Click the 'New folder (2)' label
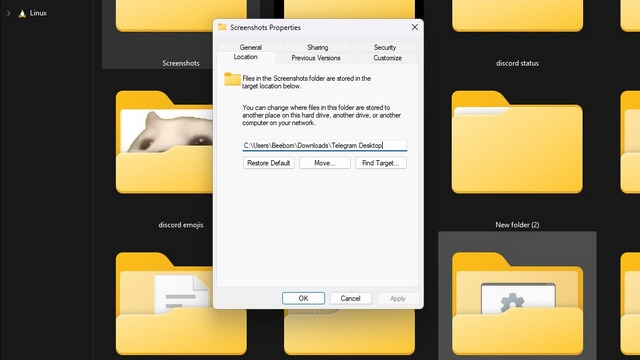The height and width of the screenshot is (360, 640). [517, 225]
